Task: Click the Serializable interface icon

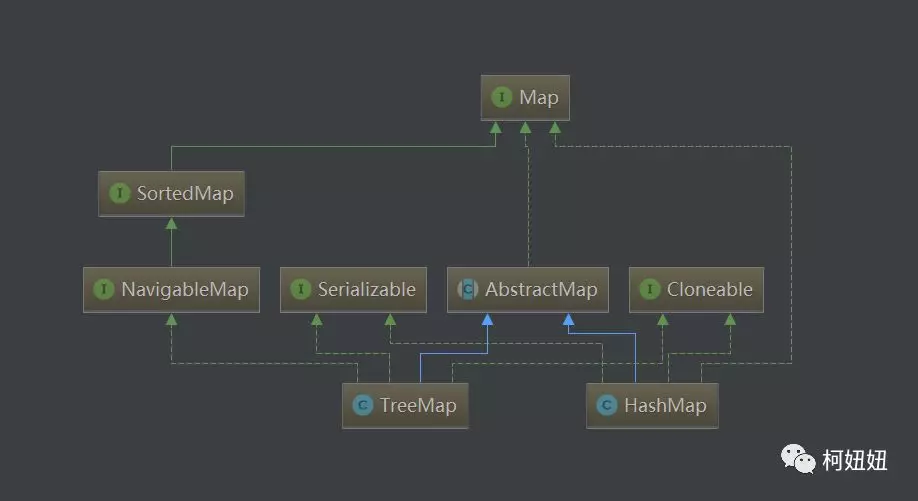Action: 300,289
